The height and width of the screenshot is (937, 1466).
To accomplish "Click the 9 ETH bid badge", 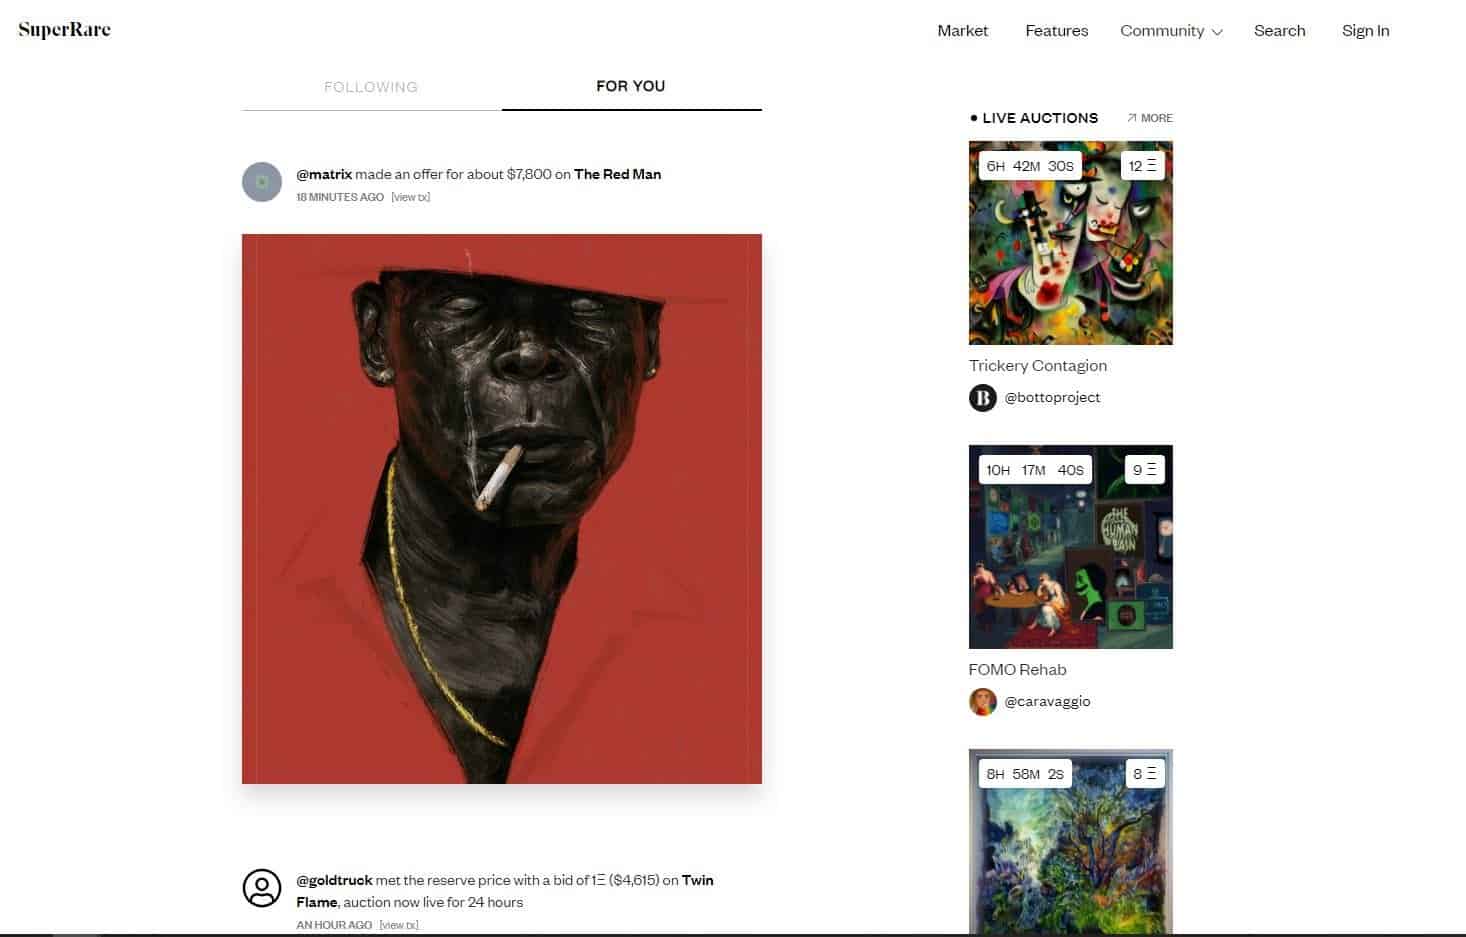I will tap(1144, 470).
